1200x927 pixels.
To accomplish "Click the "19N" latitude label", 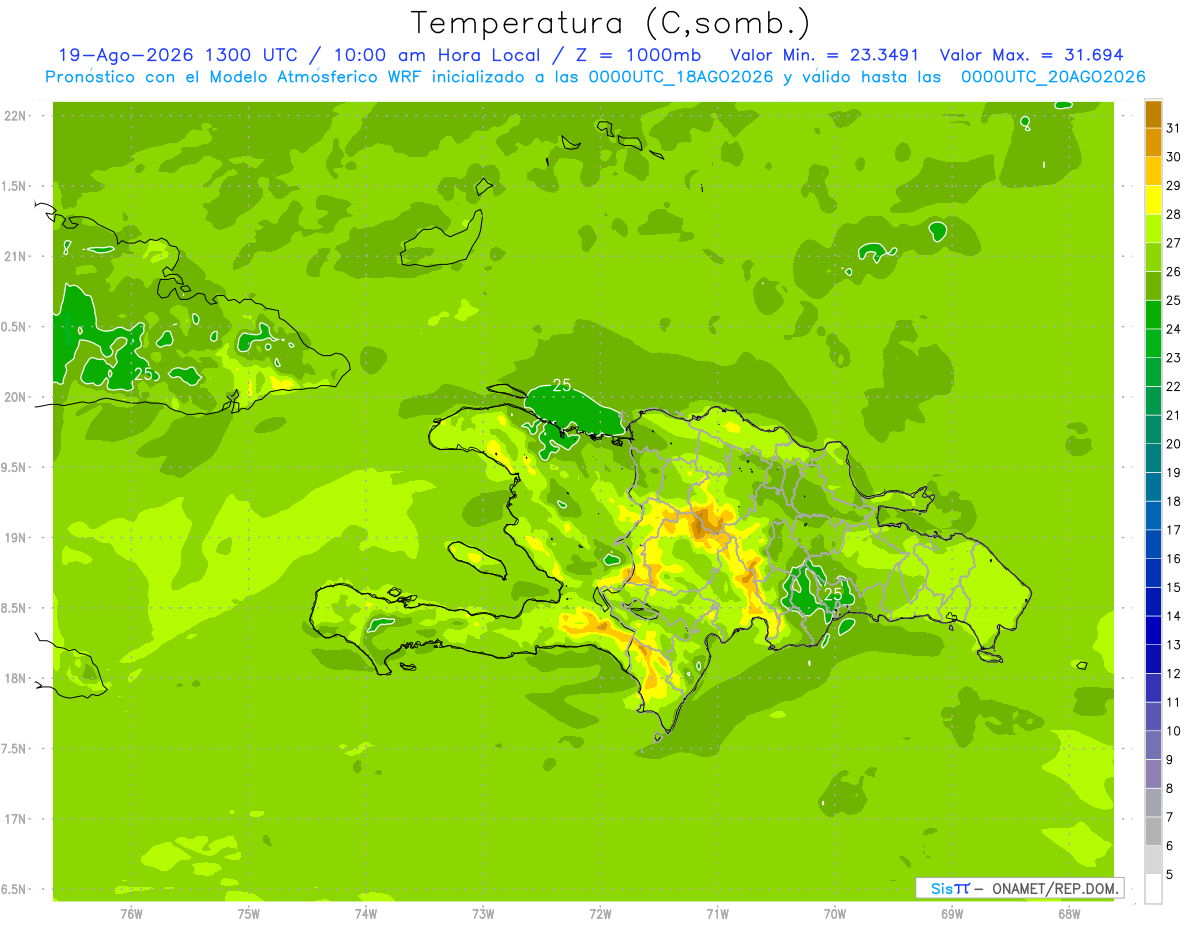I will pos(17,538).
